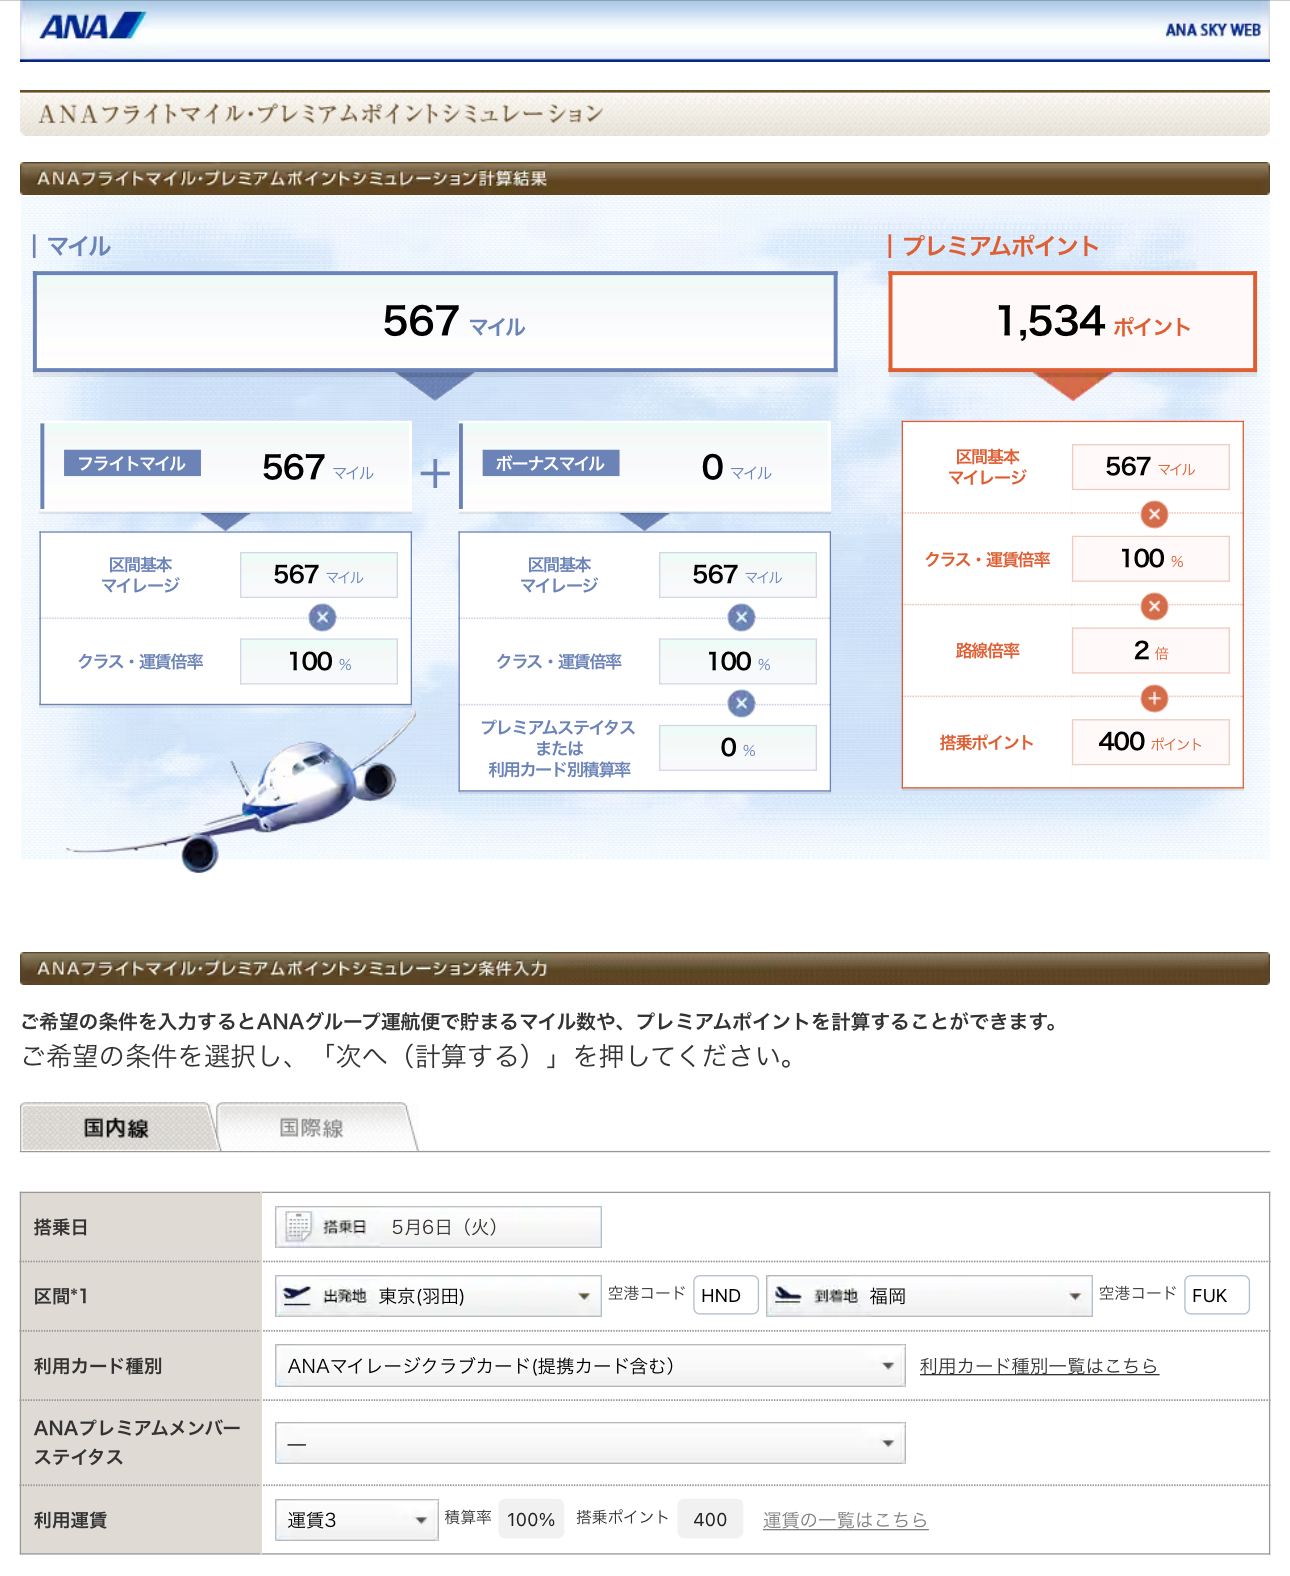Click the ANA logo in header
This screenshot has width=1290, height=1576.
click(92, 25)
